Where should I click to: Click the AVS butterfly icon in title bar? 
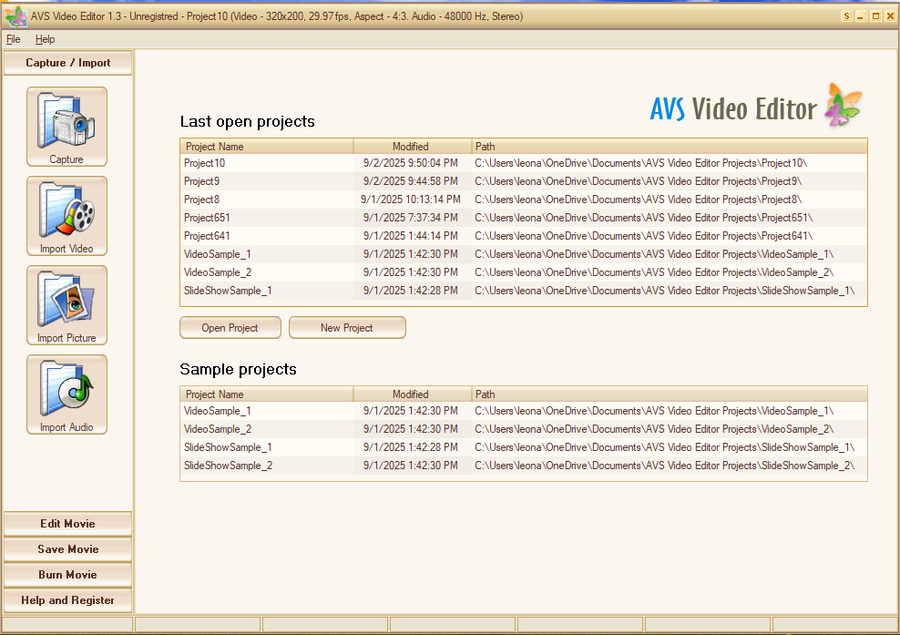point(15,16)
